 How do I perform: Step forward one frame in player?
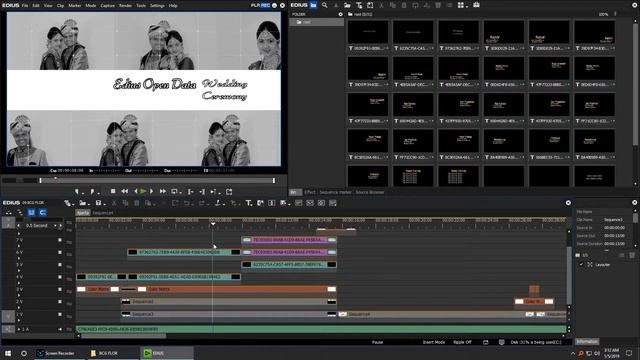tap(151, 191)
